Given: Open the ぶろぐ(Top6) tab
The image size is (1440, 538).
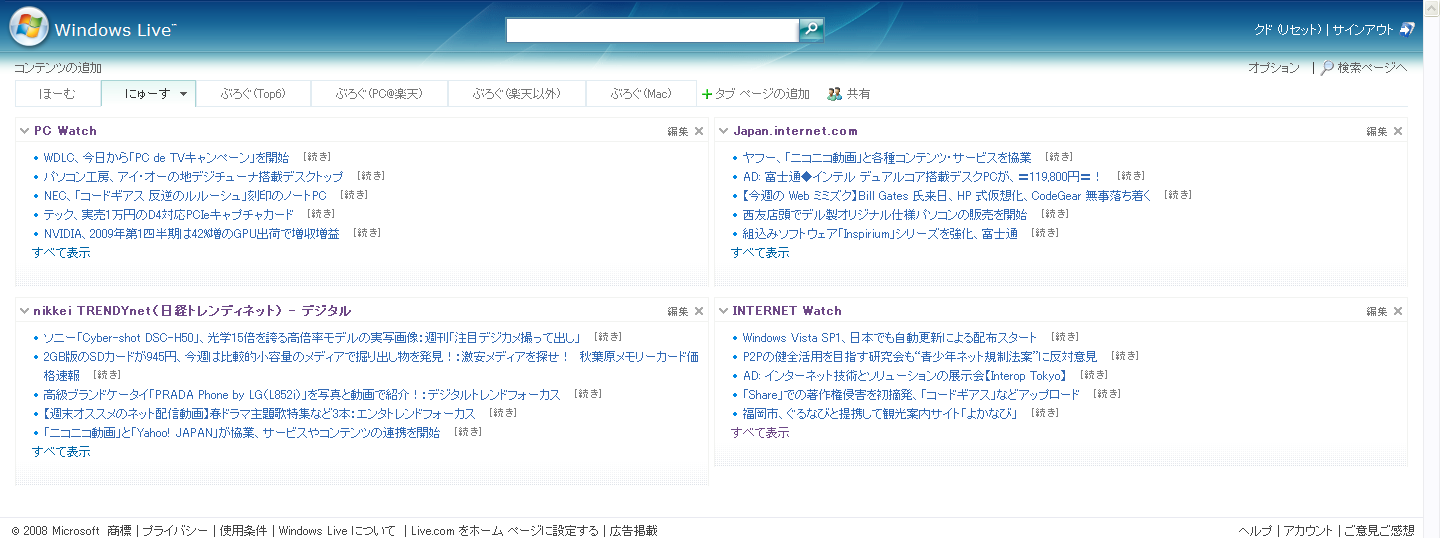Looking at the screenshot, I should 254,94.
